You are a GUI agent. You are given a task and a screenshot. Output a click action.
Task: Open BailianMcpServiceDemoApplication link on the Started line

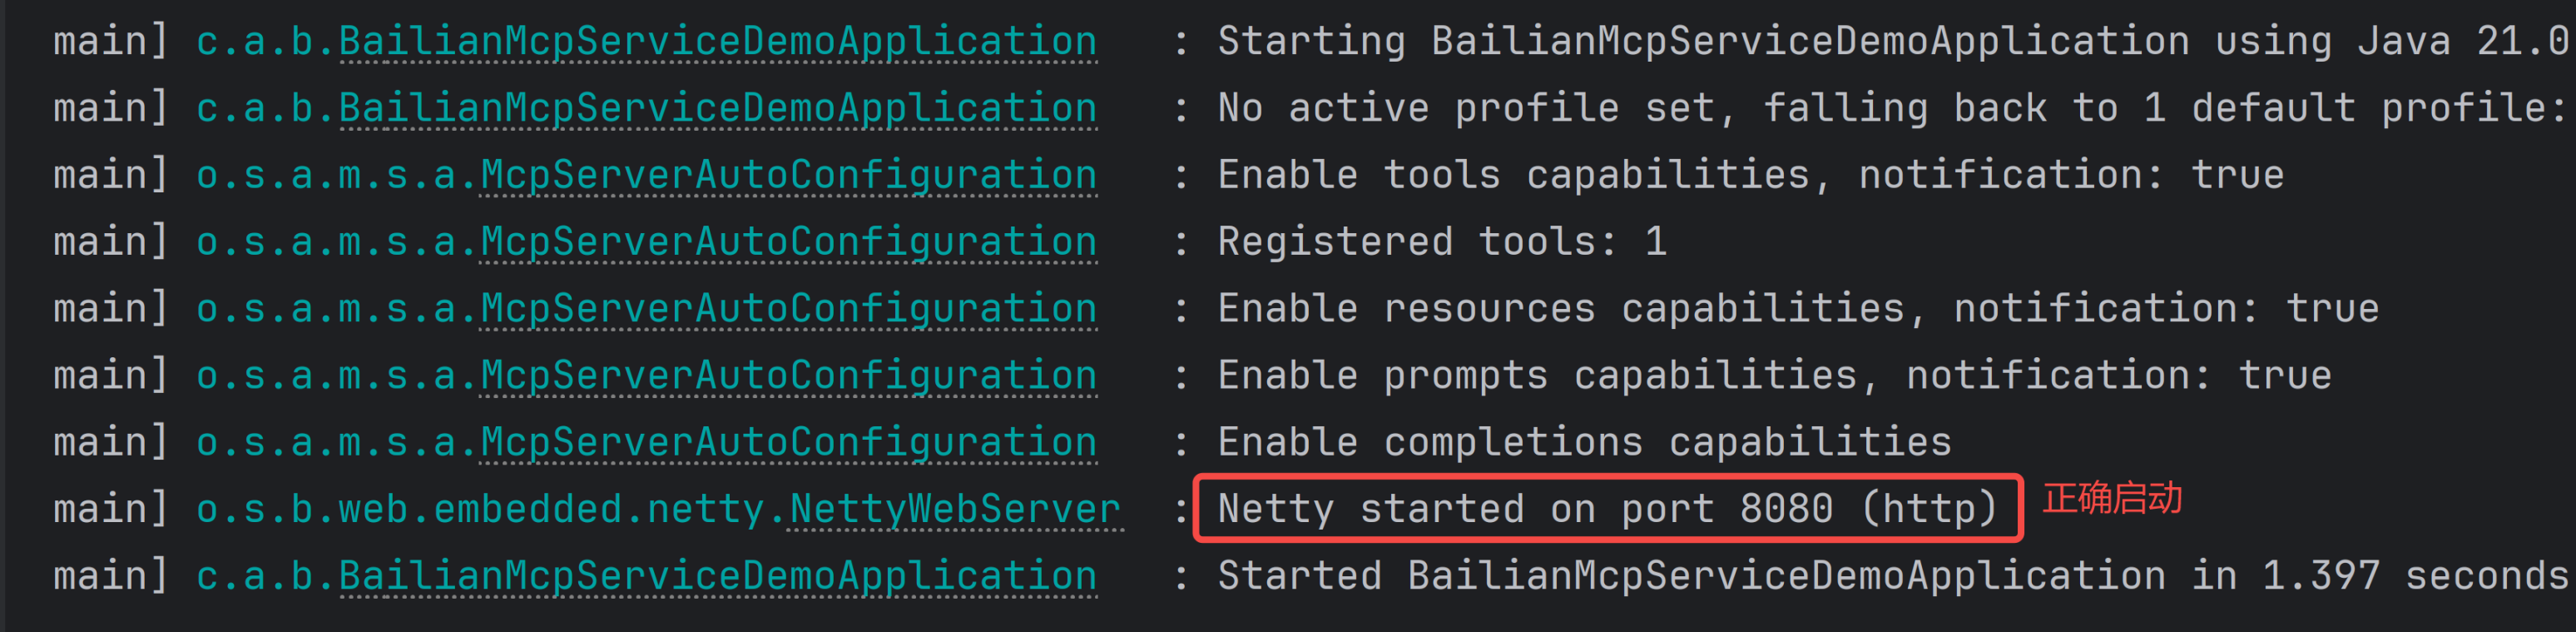click(717, 577)
